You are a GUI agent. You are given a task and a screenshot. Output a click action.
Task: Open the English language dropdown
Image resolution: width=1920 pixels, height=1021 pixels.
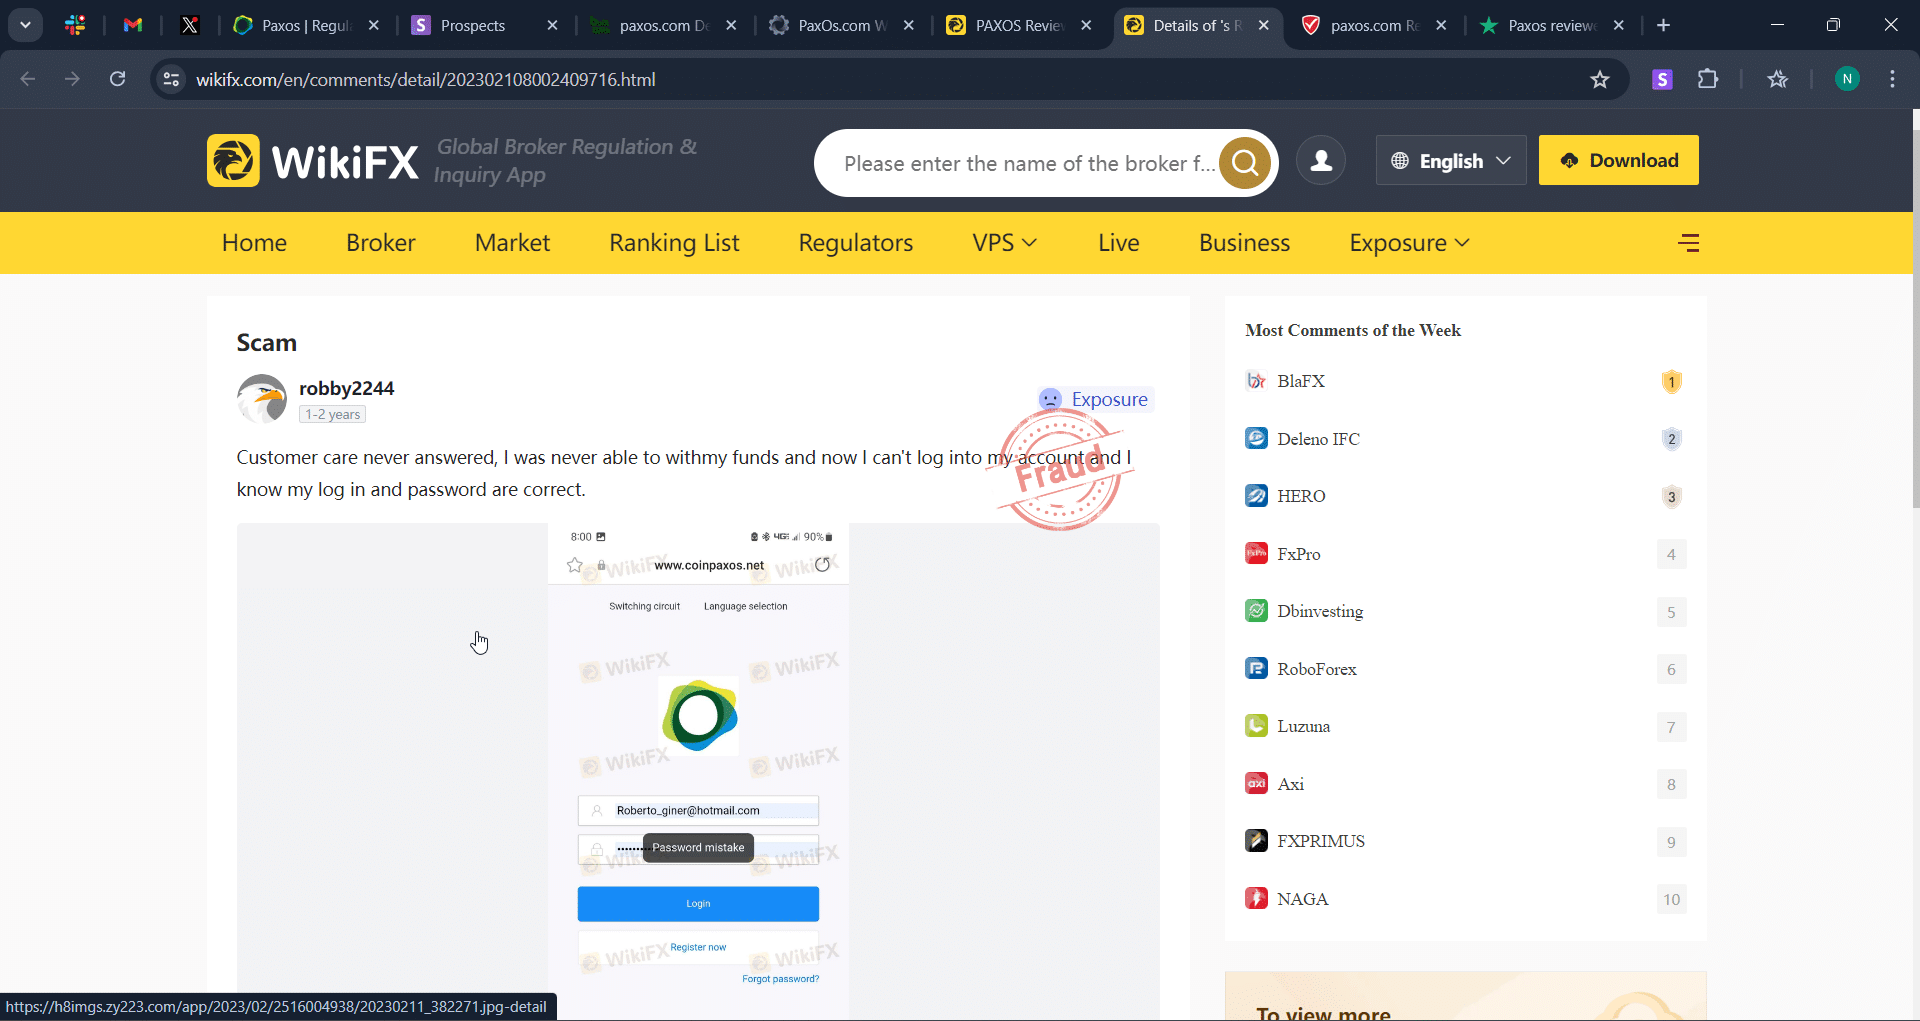point(1451,161)
